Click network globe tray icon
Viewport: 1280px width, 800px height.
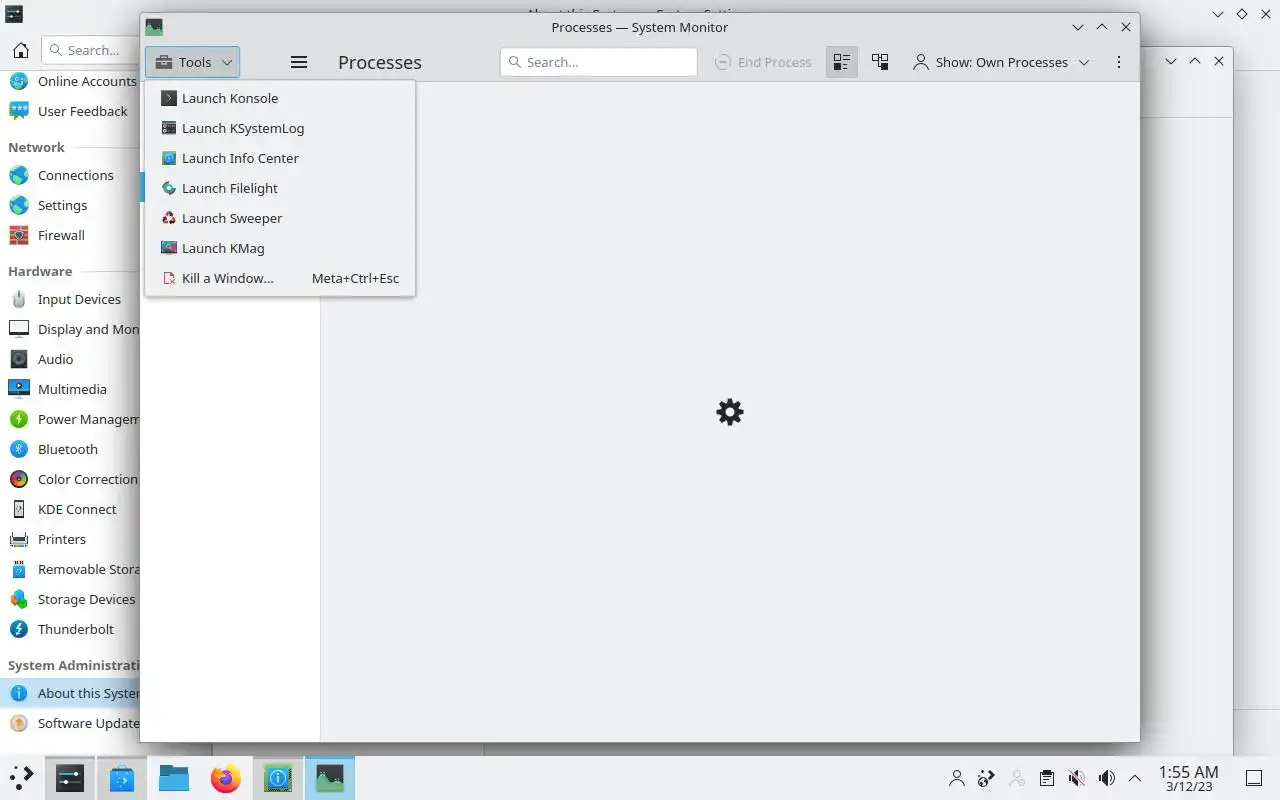[987, 778]
